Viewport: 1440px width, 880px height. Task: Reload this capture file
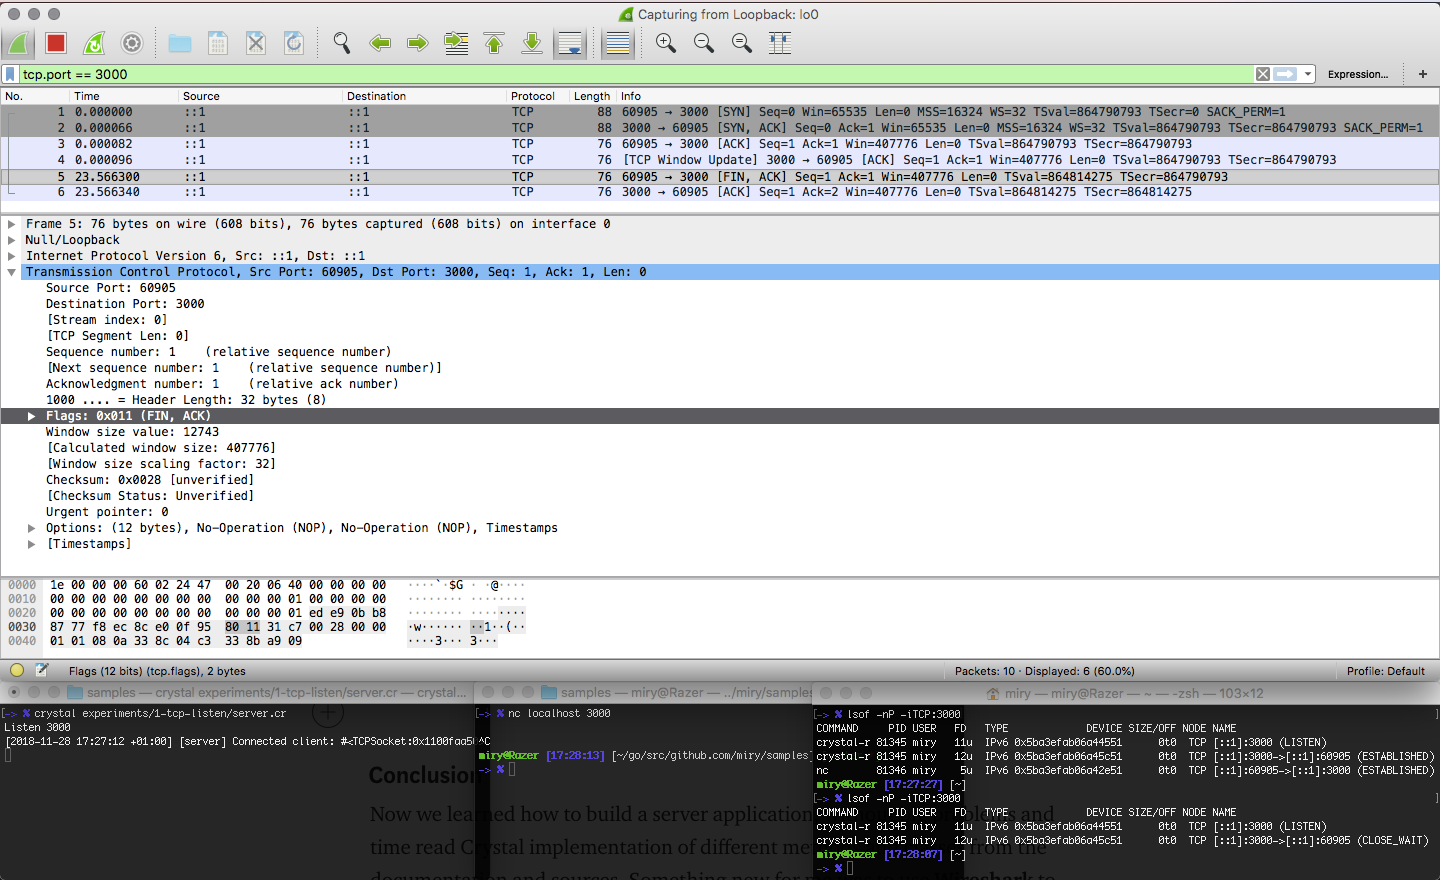pos(294,43)
